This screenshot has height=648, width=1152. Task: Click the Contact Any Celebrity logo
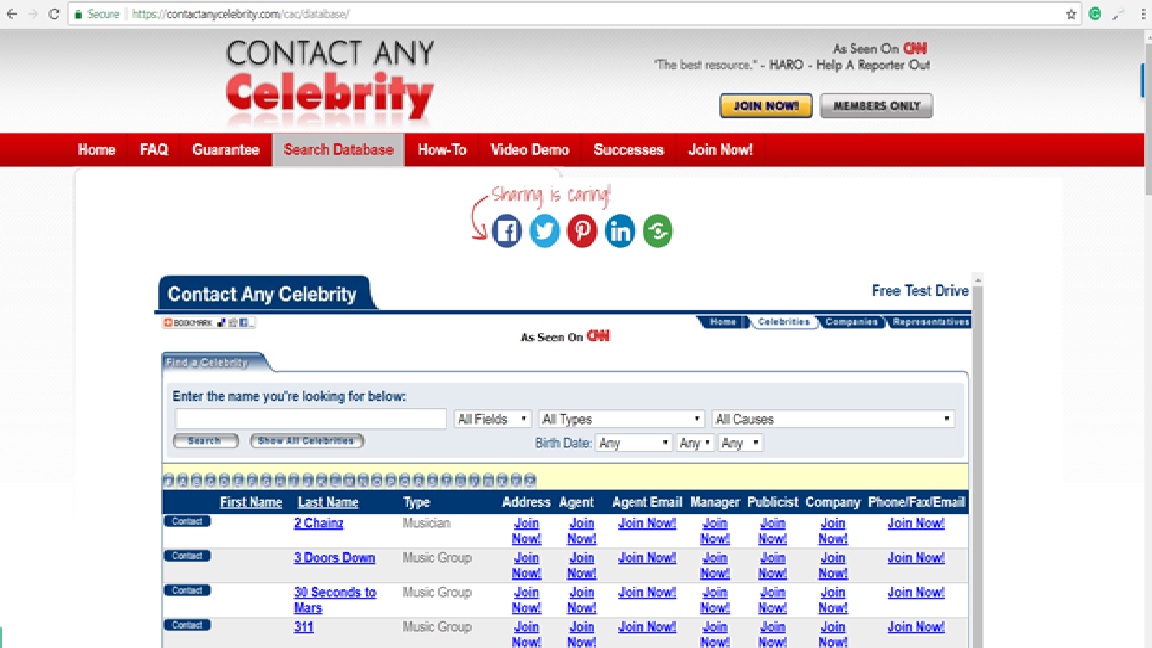(x=329, y=82)
